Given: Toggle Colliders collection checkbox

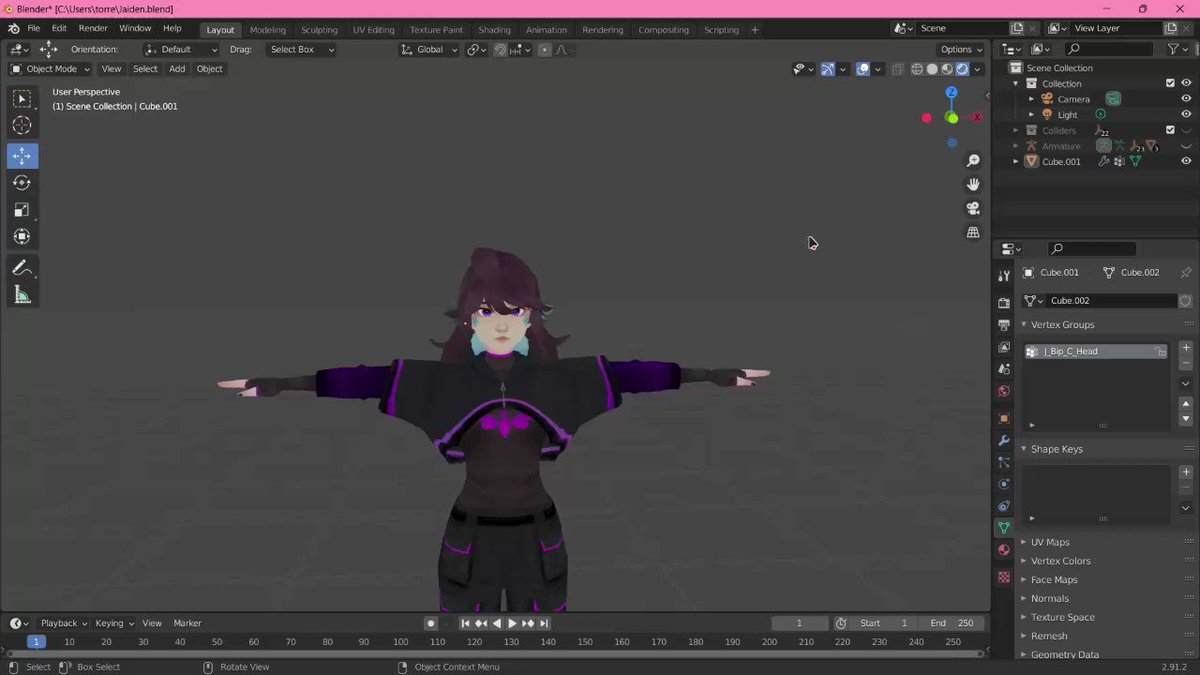Looking at the screenshot, I should tap(1170, 130).
